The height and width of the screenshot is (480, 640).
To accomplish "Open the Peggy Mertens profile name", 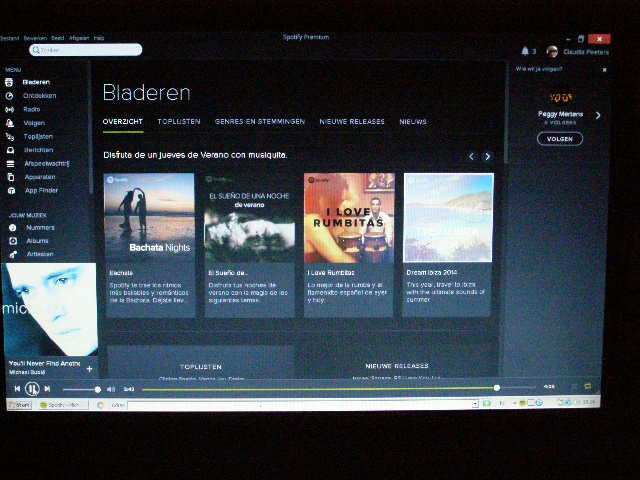I will (560, 114).
